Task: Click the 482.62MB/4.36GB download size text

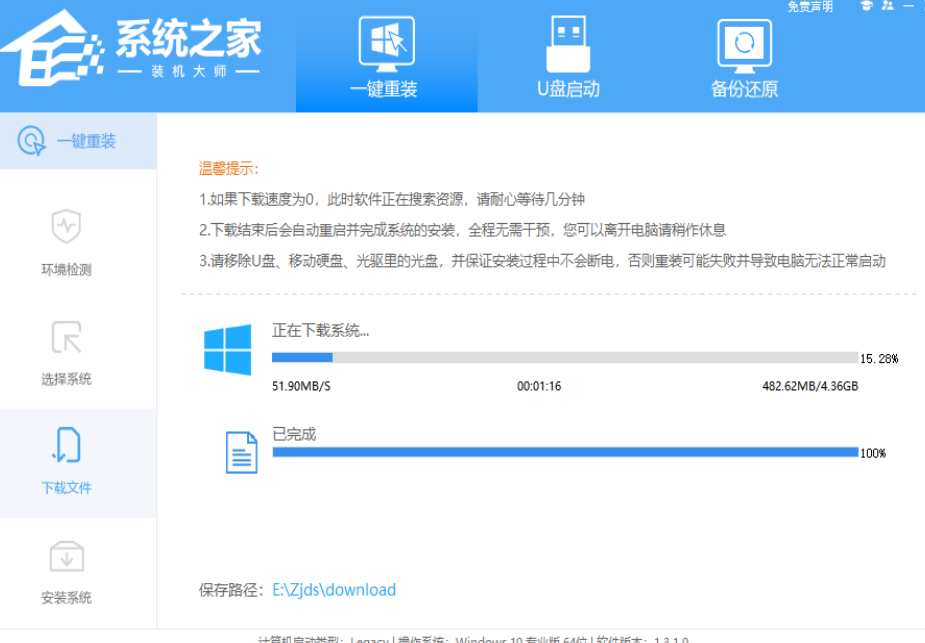Action: coord(810,386)
